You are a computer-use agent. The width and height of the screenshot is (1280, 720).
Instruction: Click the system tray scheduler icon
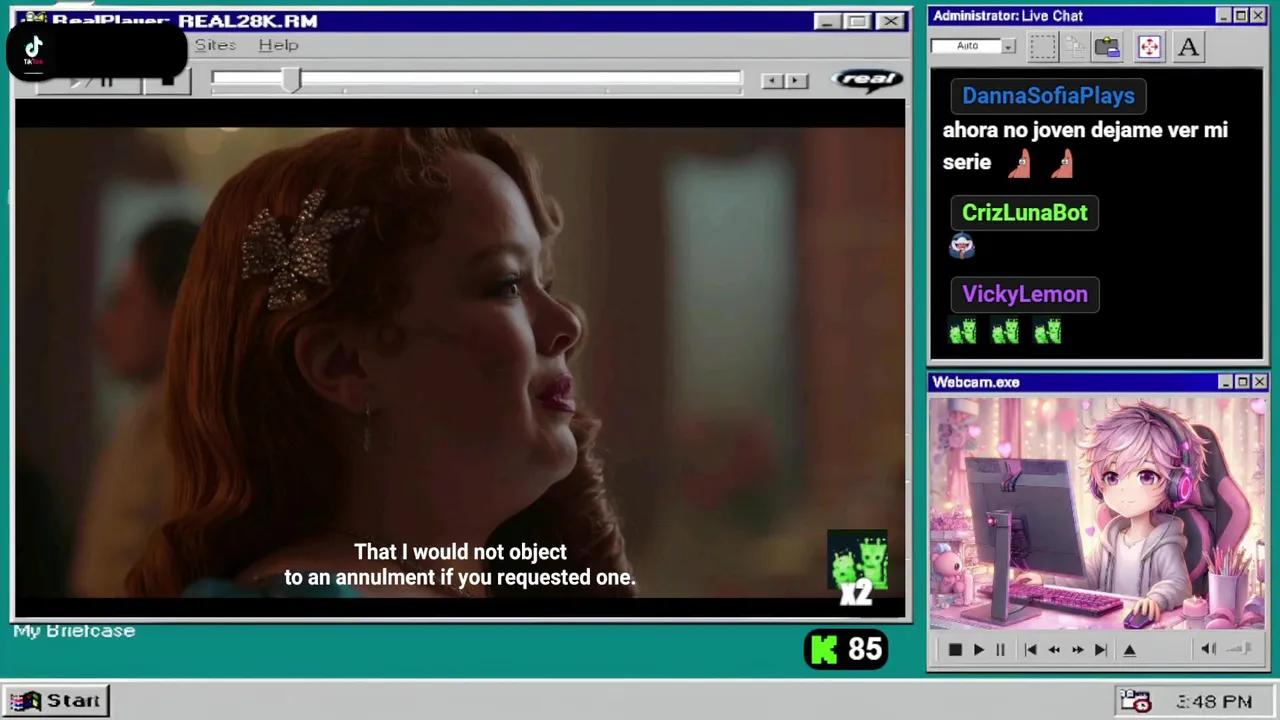coord(1136,701)
